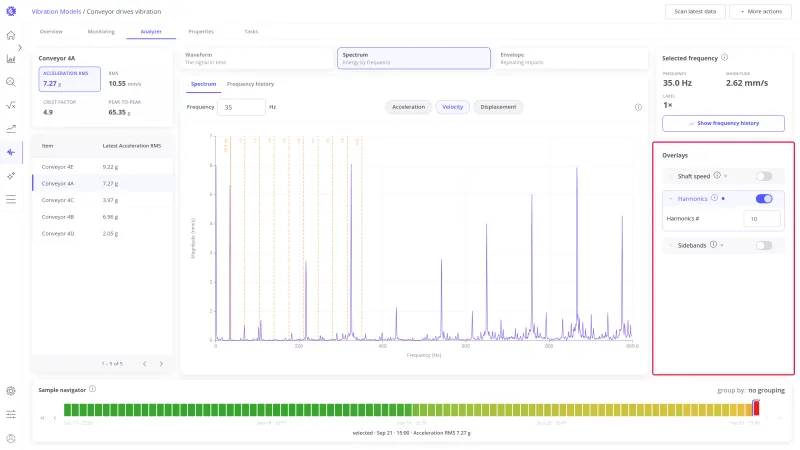Image resolution: width=800 pixels, height=450 pixels.
Task: Open the square root formula icon in the sidebar
Action: pyautogui.click(x=11, y=106)
